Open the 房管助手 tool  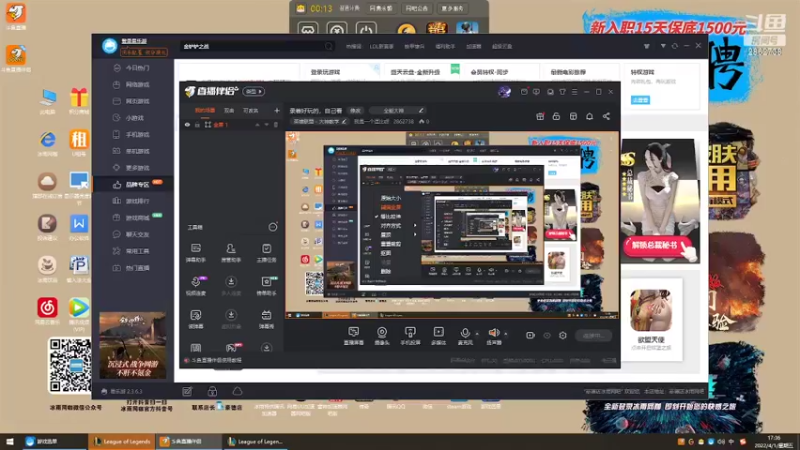[x=231, y=253]
